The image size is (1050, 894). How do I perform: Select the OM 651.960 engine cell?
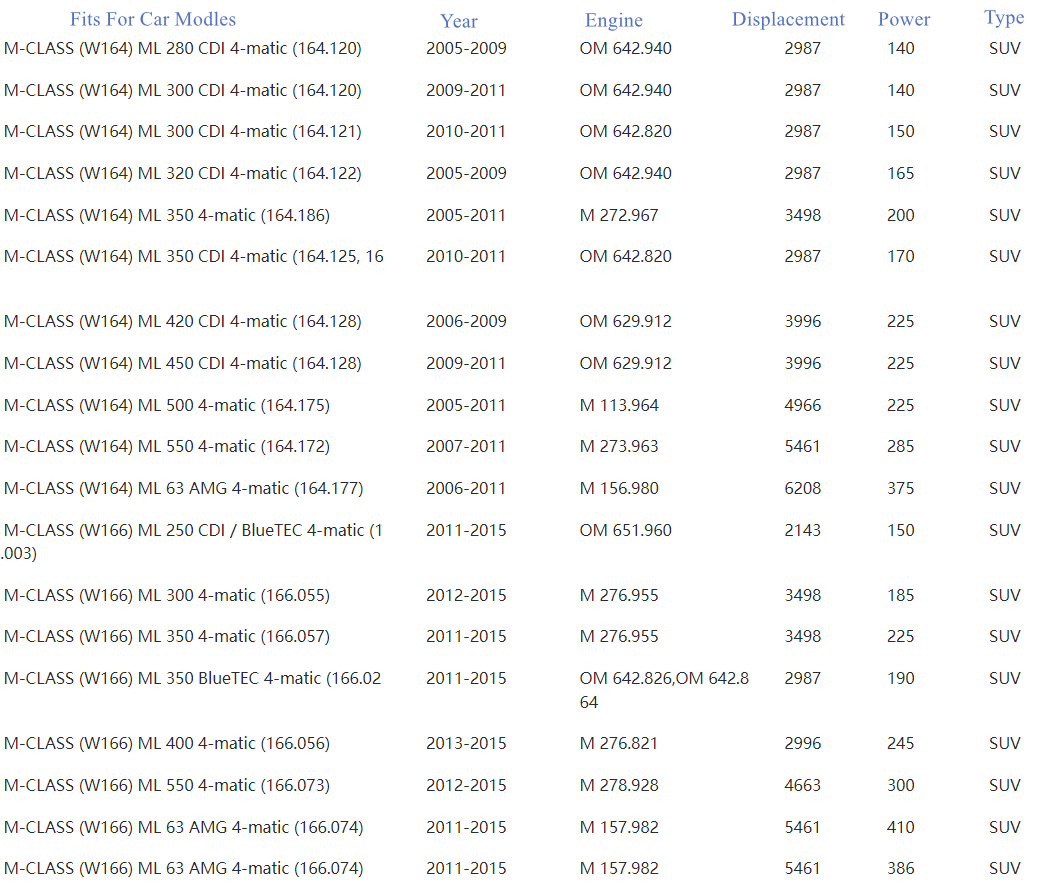coord(626,530)
